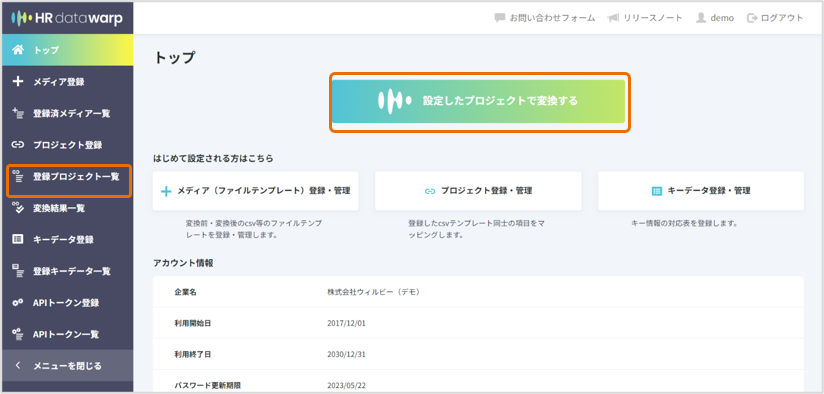The height and width of the screenshot is (394, 824).
Task: Click the plus icon on the メディア card
Action: (x=166, y=191)
